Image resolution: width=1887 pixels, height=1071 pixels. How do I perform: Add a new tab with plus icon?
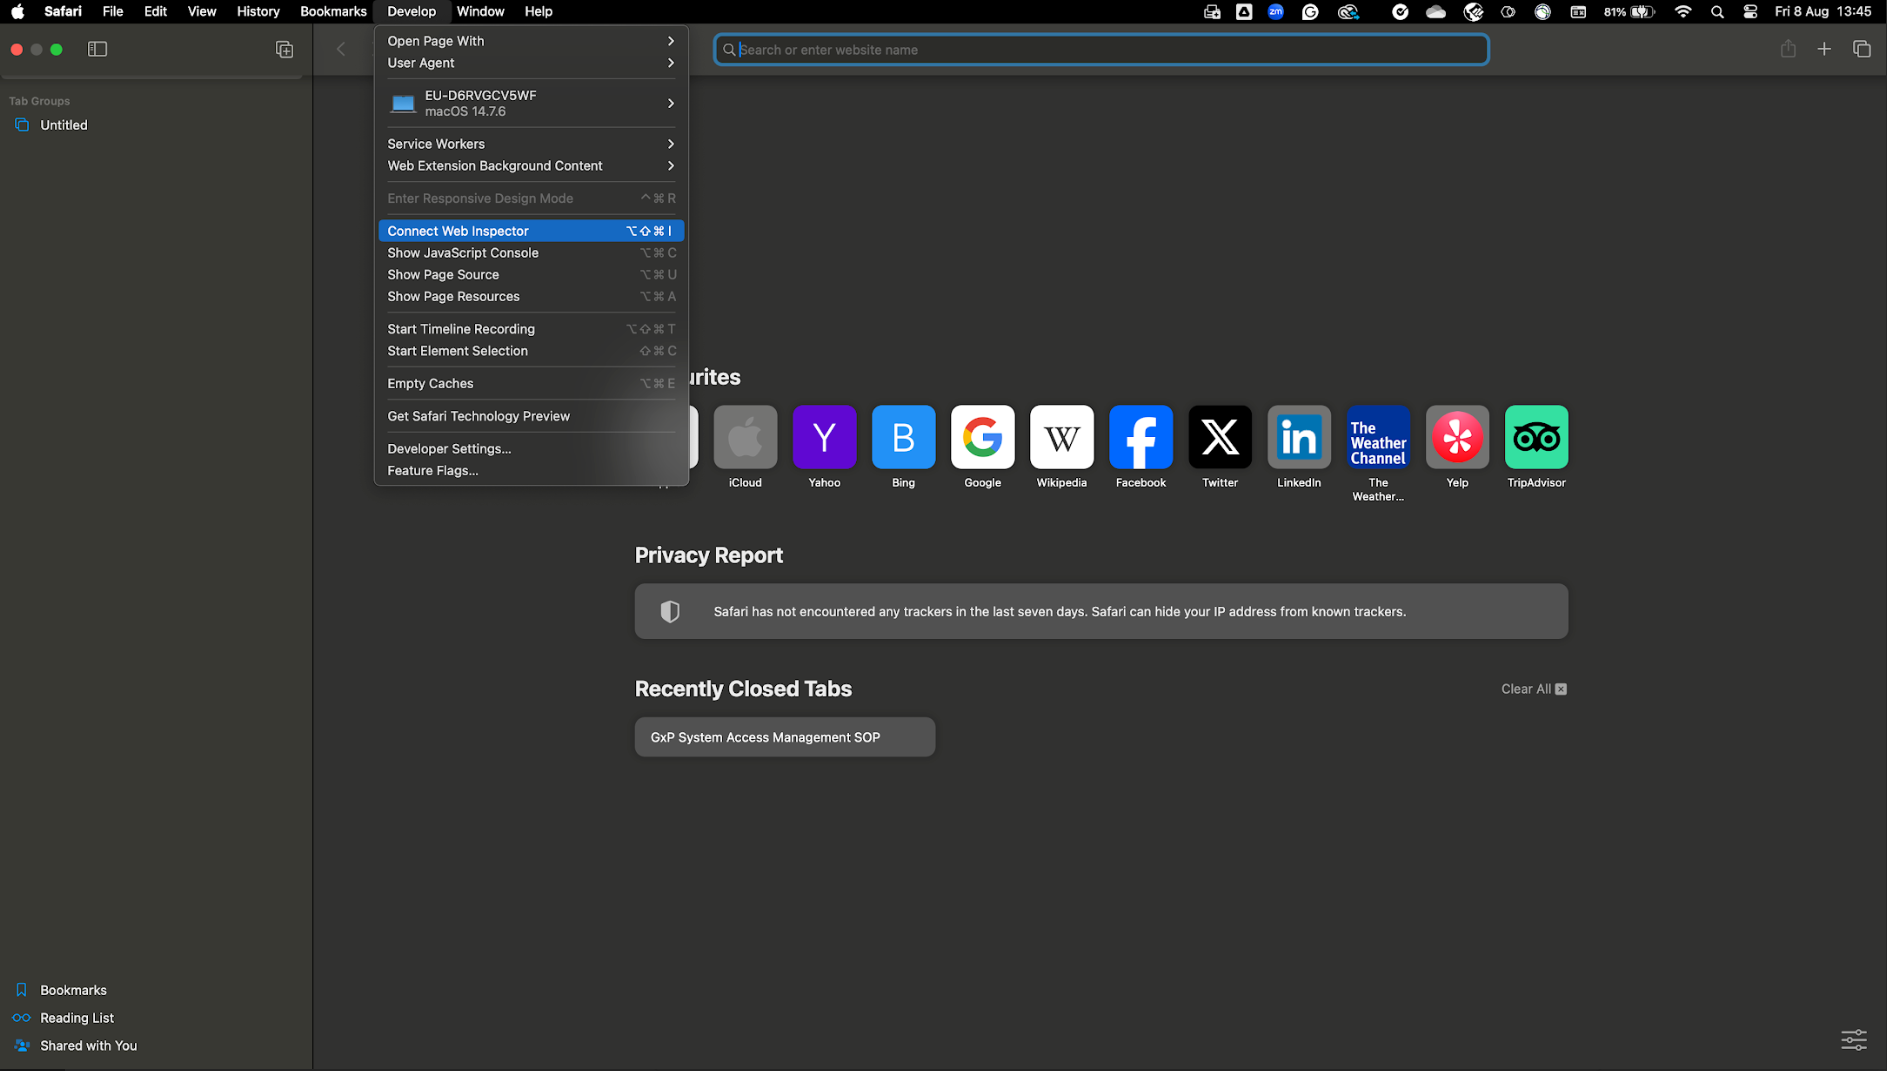(x=1824, y=49)
